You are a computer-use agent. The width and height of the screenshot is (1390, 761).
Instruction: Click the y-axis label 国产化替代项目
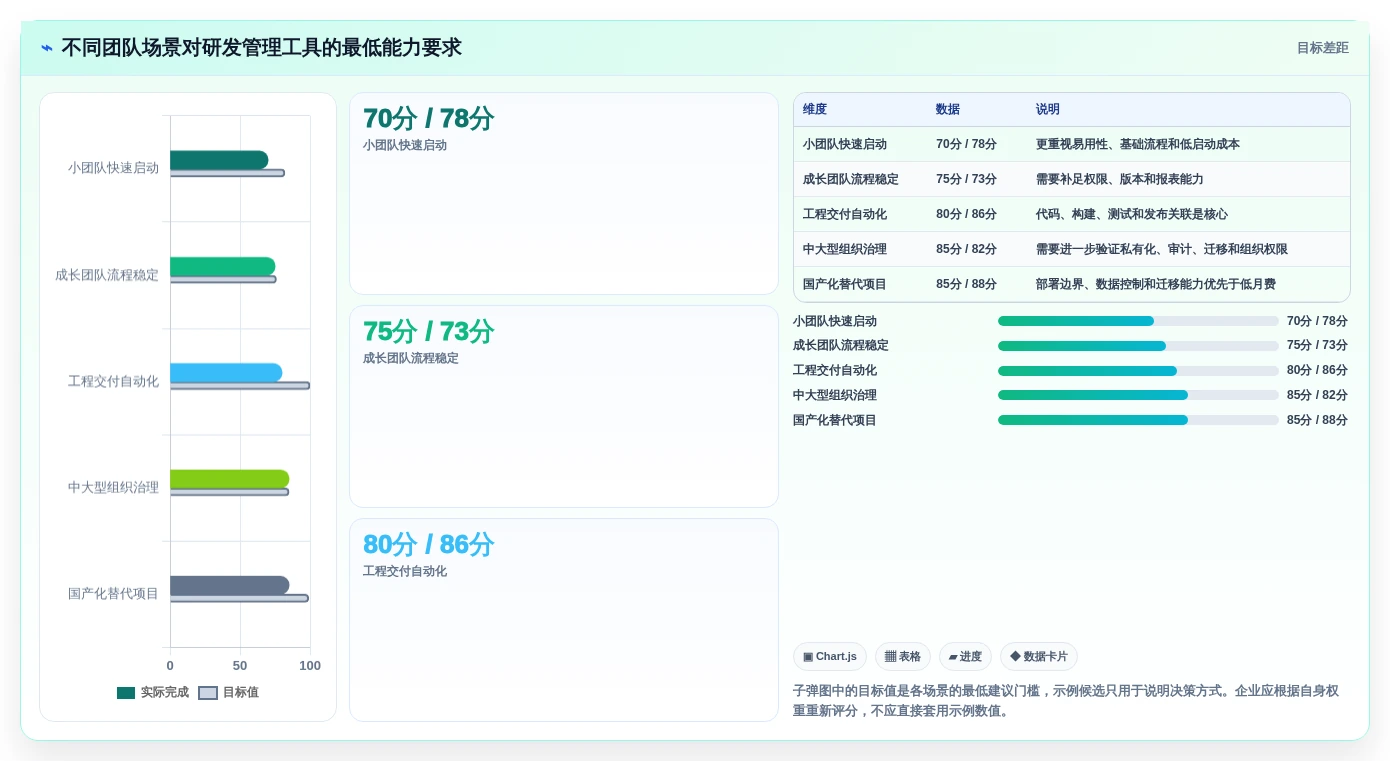click(113, 593)
